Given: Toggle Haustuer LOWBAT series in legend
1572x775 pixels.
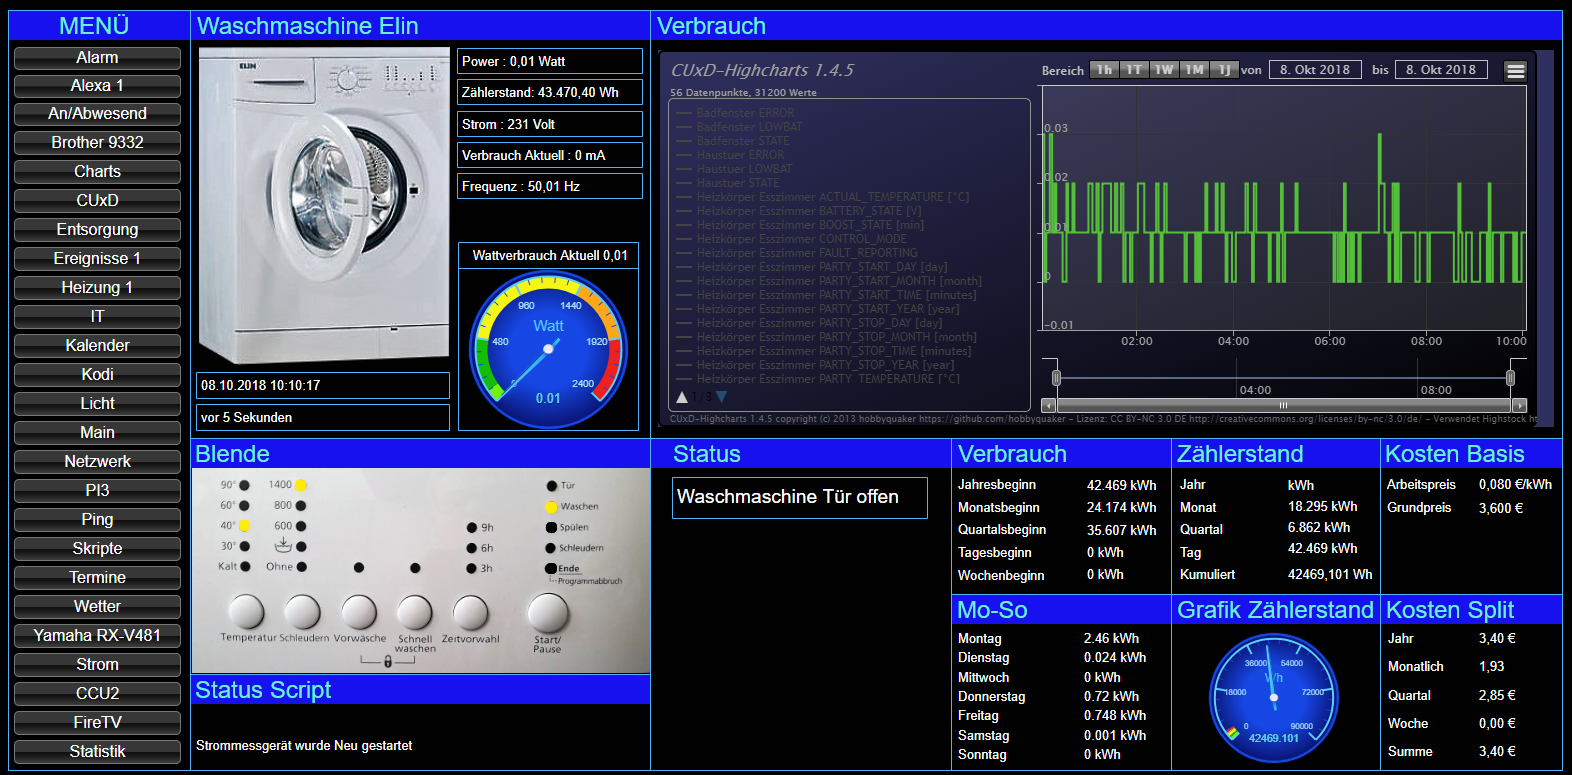Looking at the screenshot, I should point(734,169).
